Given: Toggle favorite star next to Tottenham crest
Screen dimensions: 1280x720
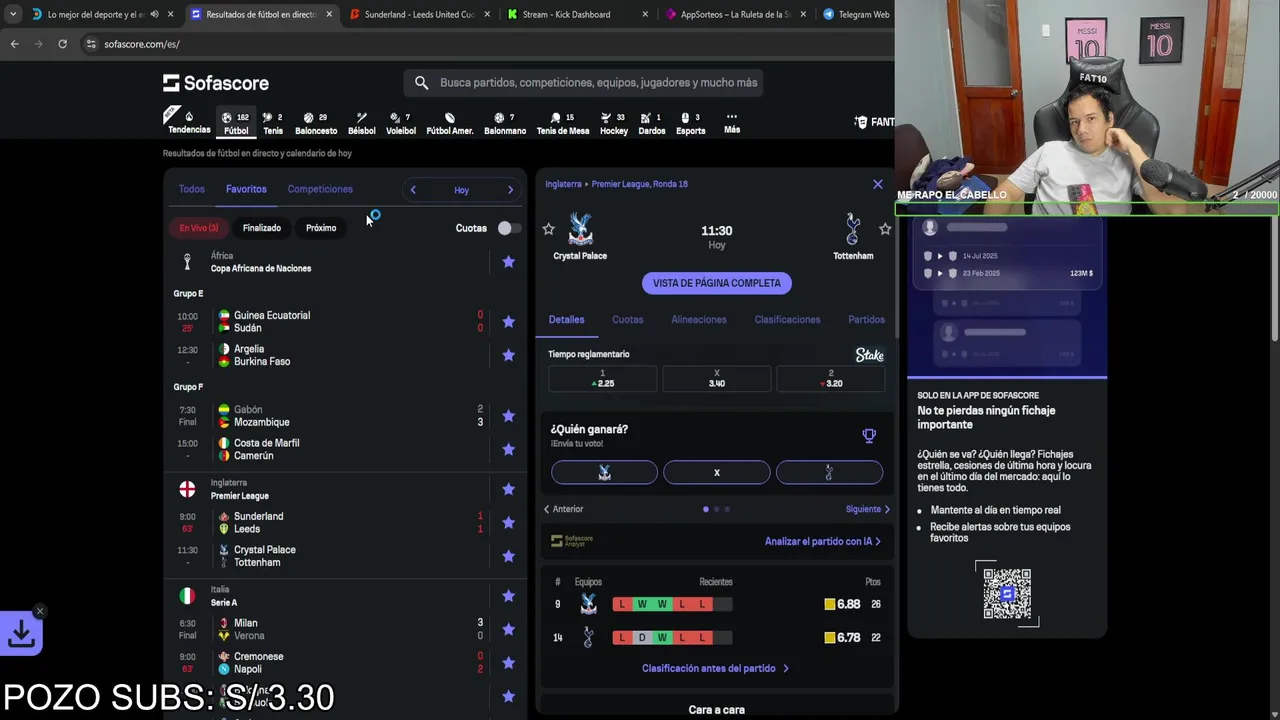Looking at the screenshot, I should click(x=885, y=229).
